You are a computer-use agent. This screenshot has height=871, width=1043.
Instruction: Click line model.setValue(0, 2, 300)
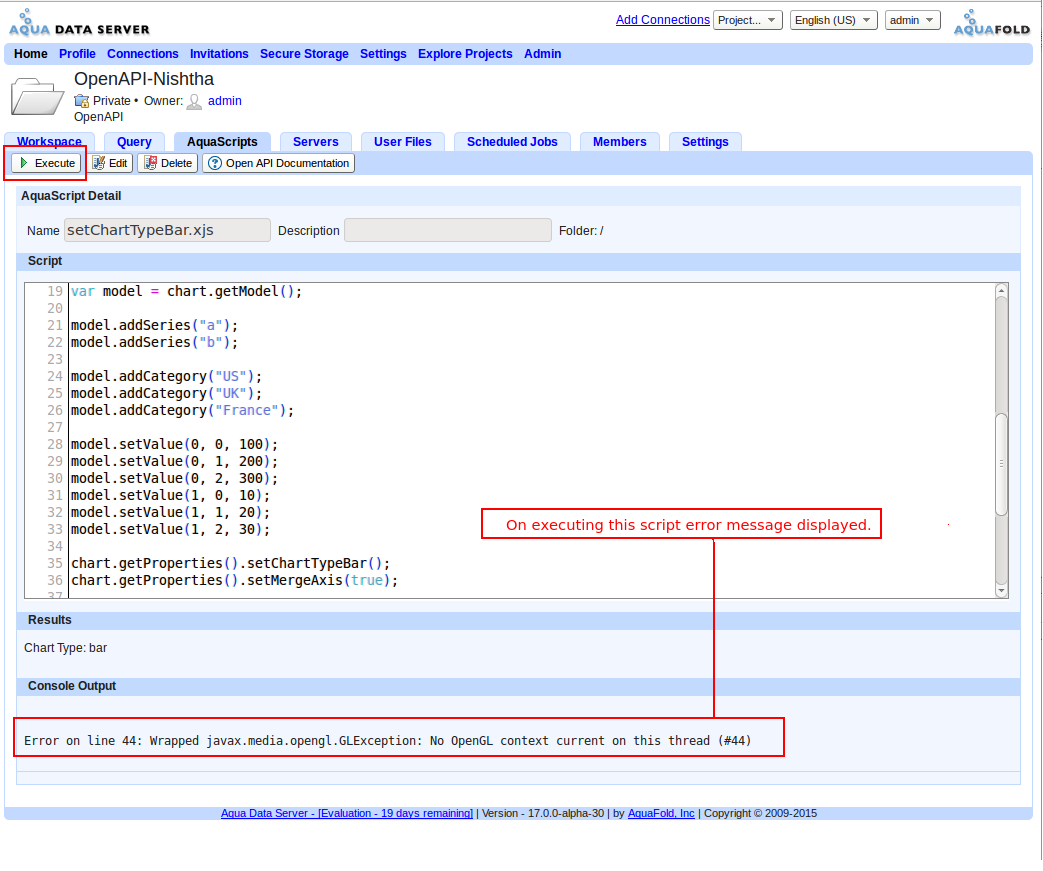pyautogui.click(x=174, y=478)
